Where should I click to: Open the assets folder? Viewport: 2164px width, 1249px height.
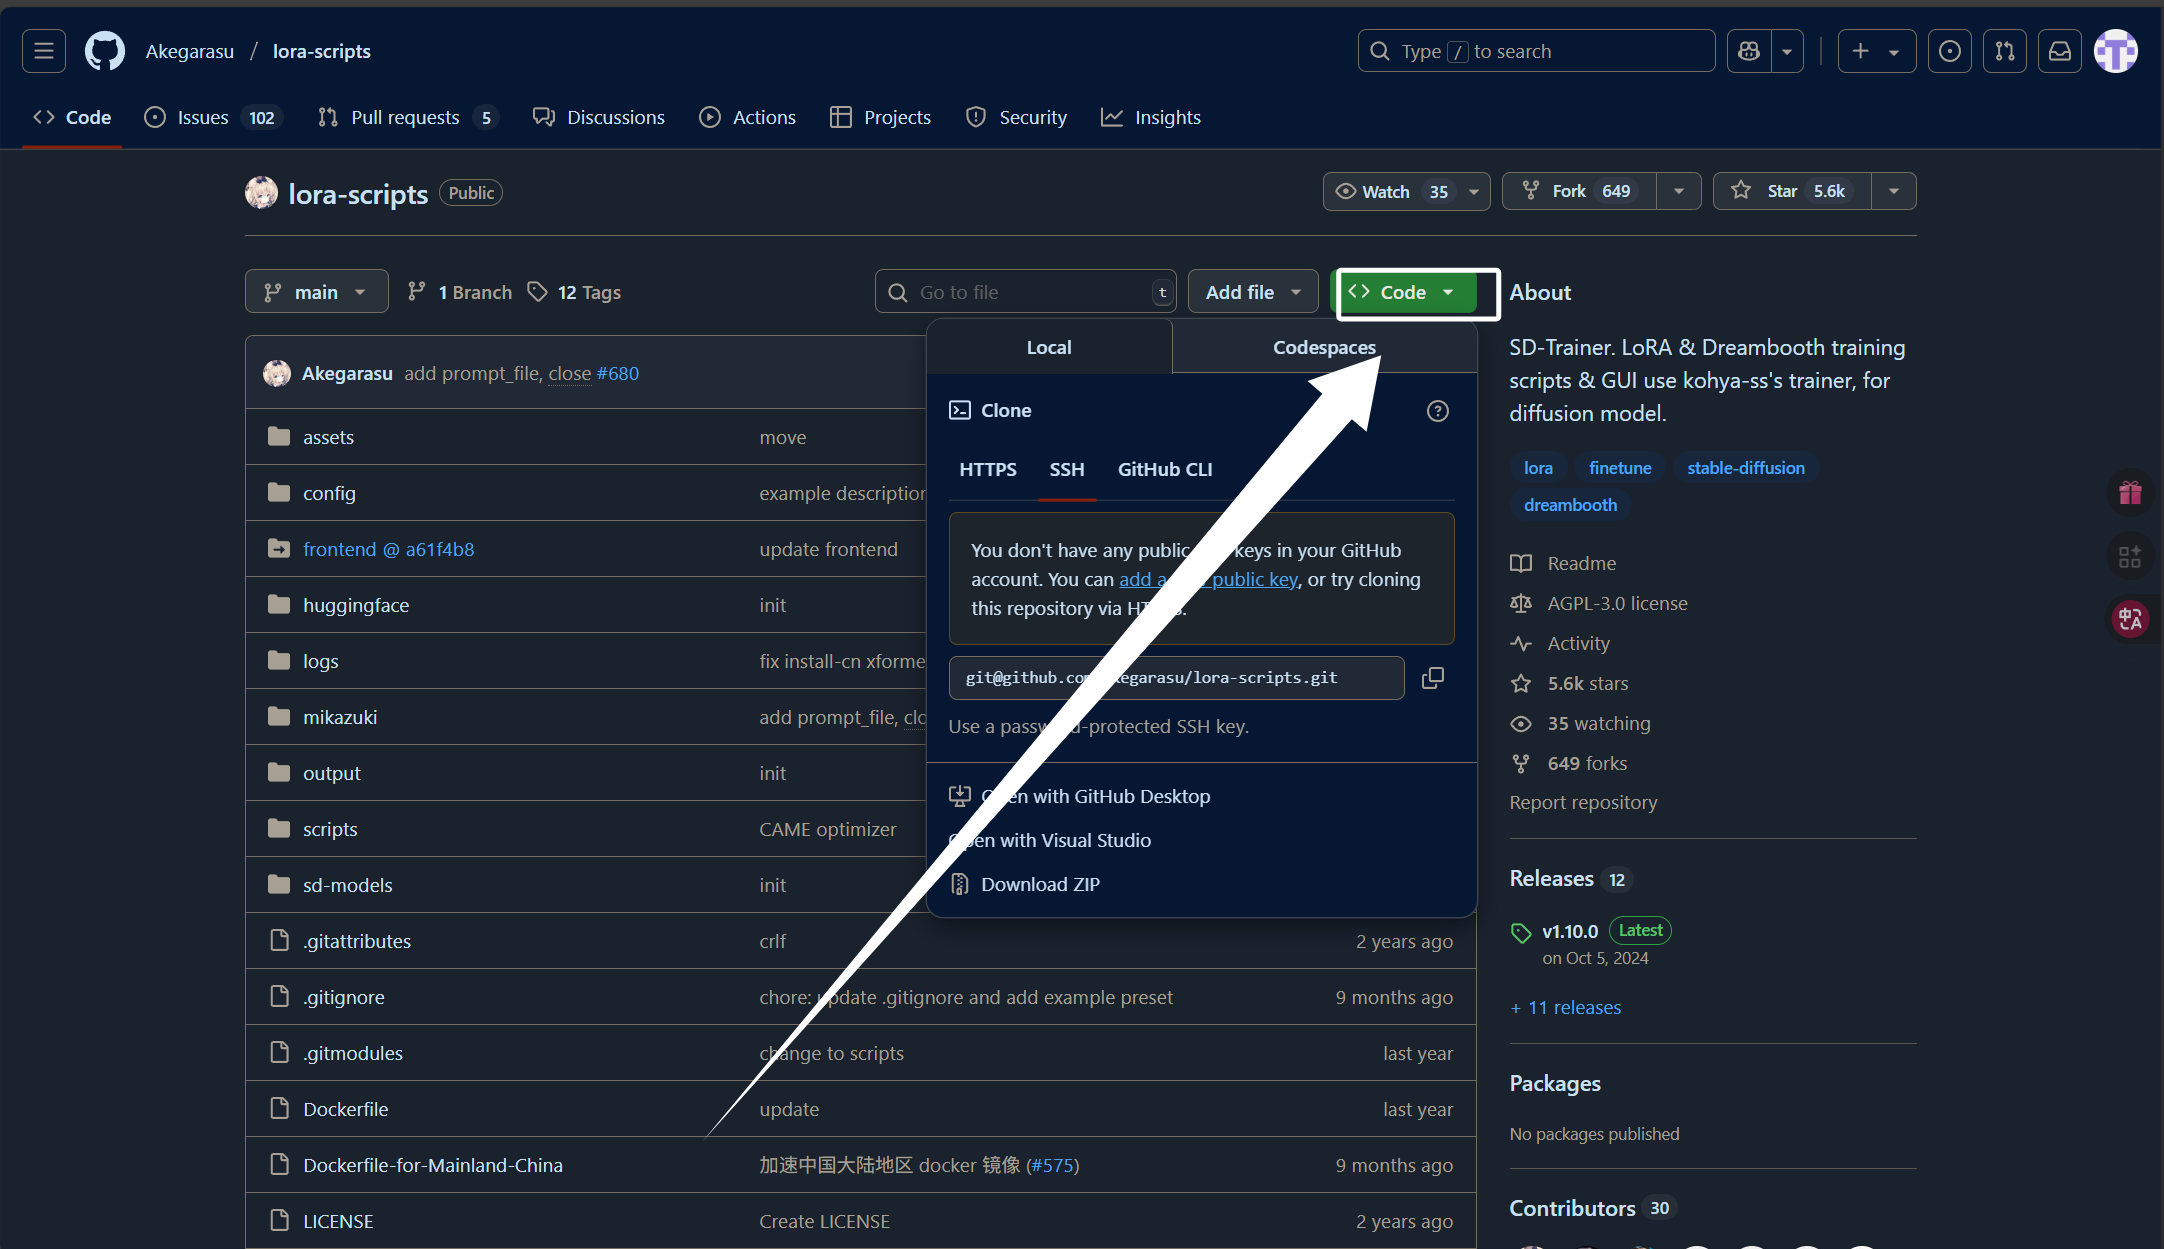(328, 437)
